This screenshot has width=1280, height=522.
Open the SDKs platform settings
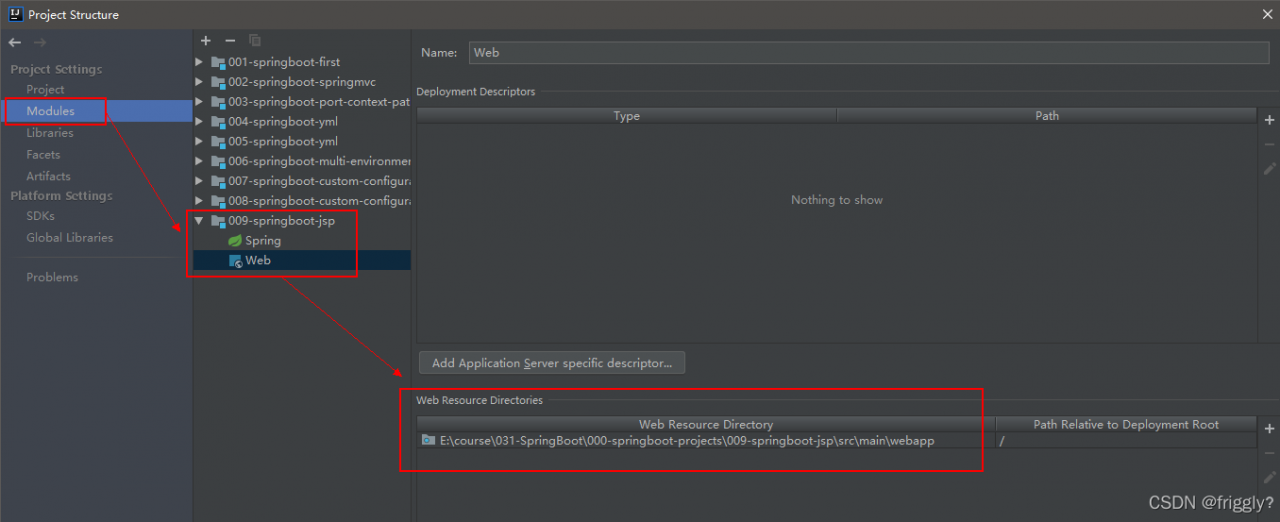(41, 216)
